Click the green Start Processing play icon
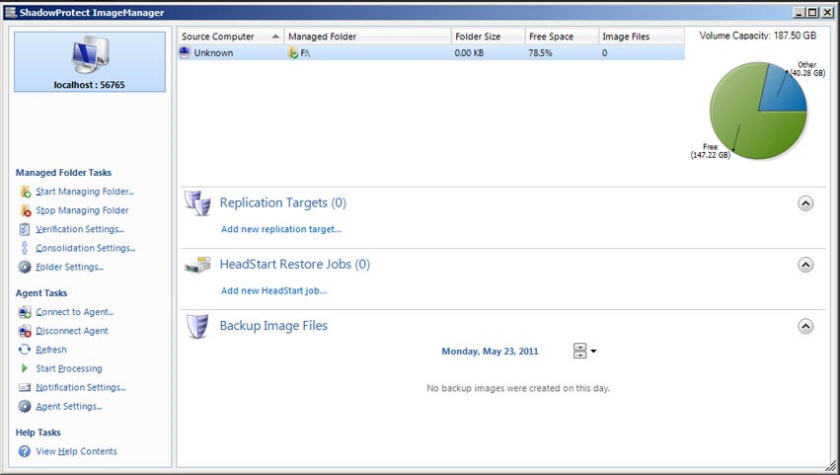Screen dimensions: 840x475 click(x=24, y=368)
